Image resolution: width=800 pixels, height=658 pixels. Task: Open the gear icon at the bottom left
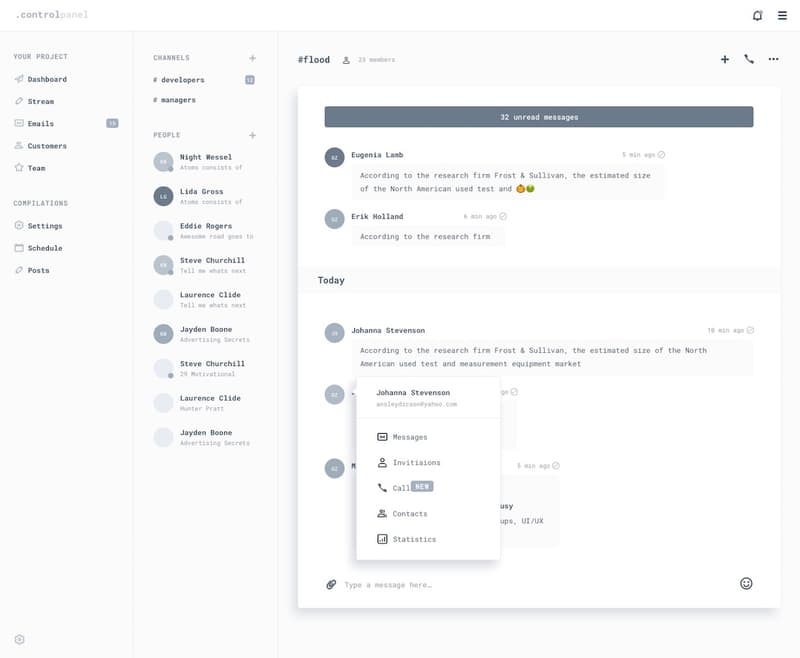(x=17, y=638)
